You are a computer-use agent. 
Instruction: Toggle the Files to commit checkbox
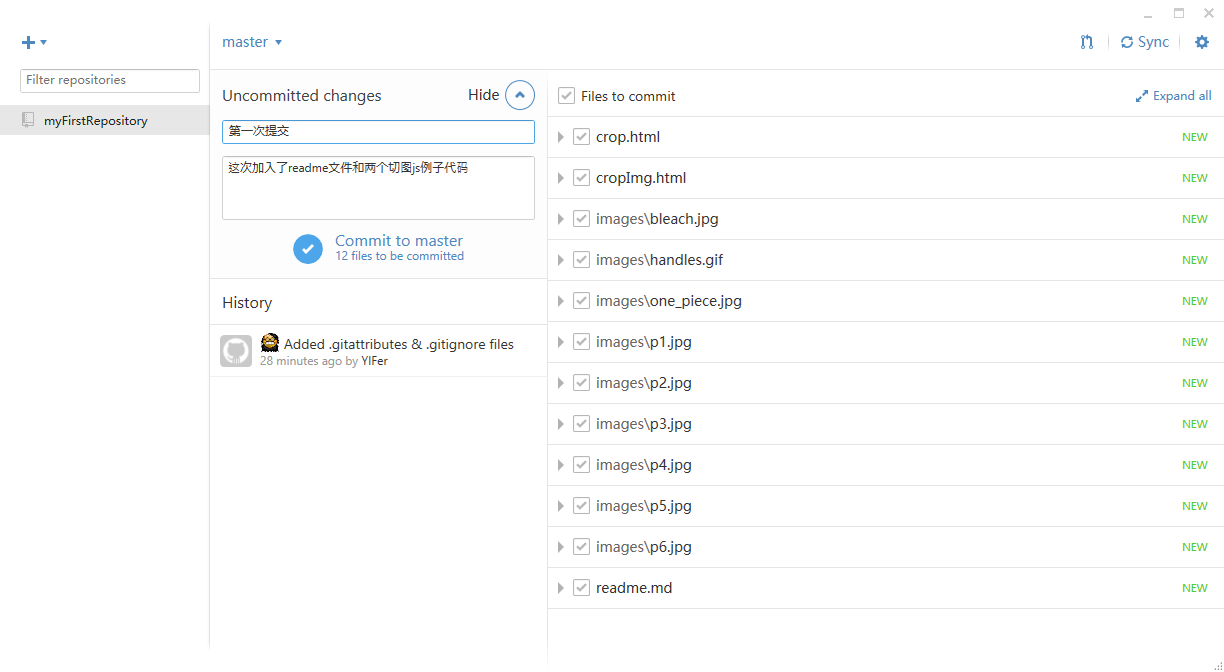coord(566,96)
